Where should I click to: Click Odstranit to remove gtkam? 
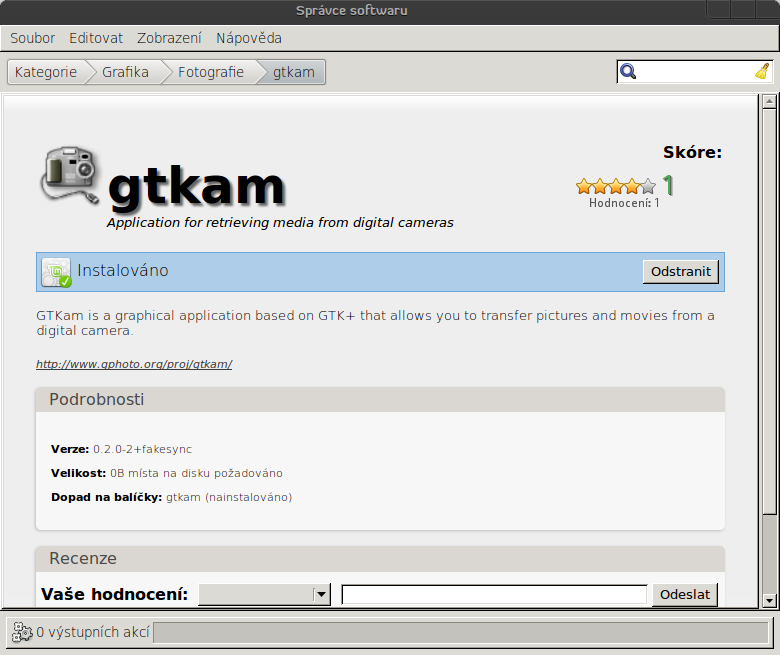[681, 272]
